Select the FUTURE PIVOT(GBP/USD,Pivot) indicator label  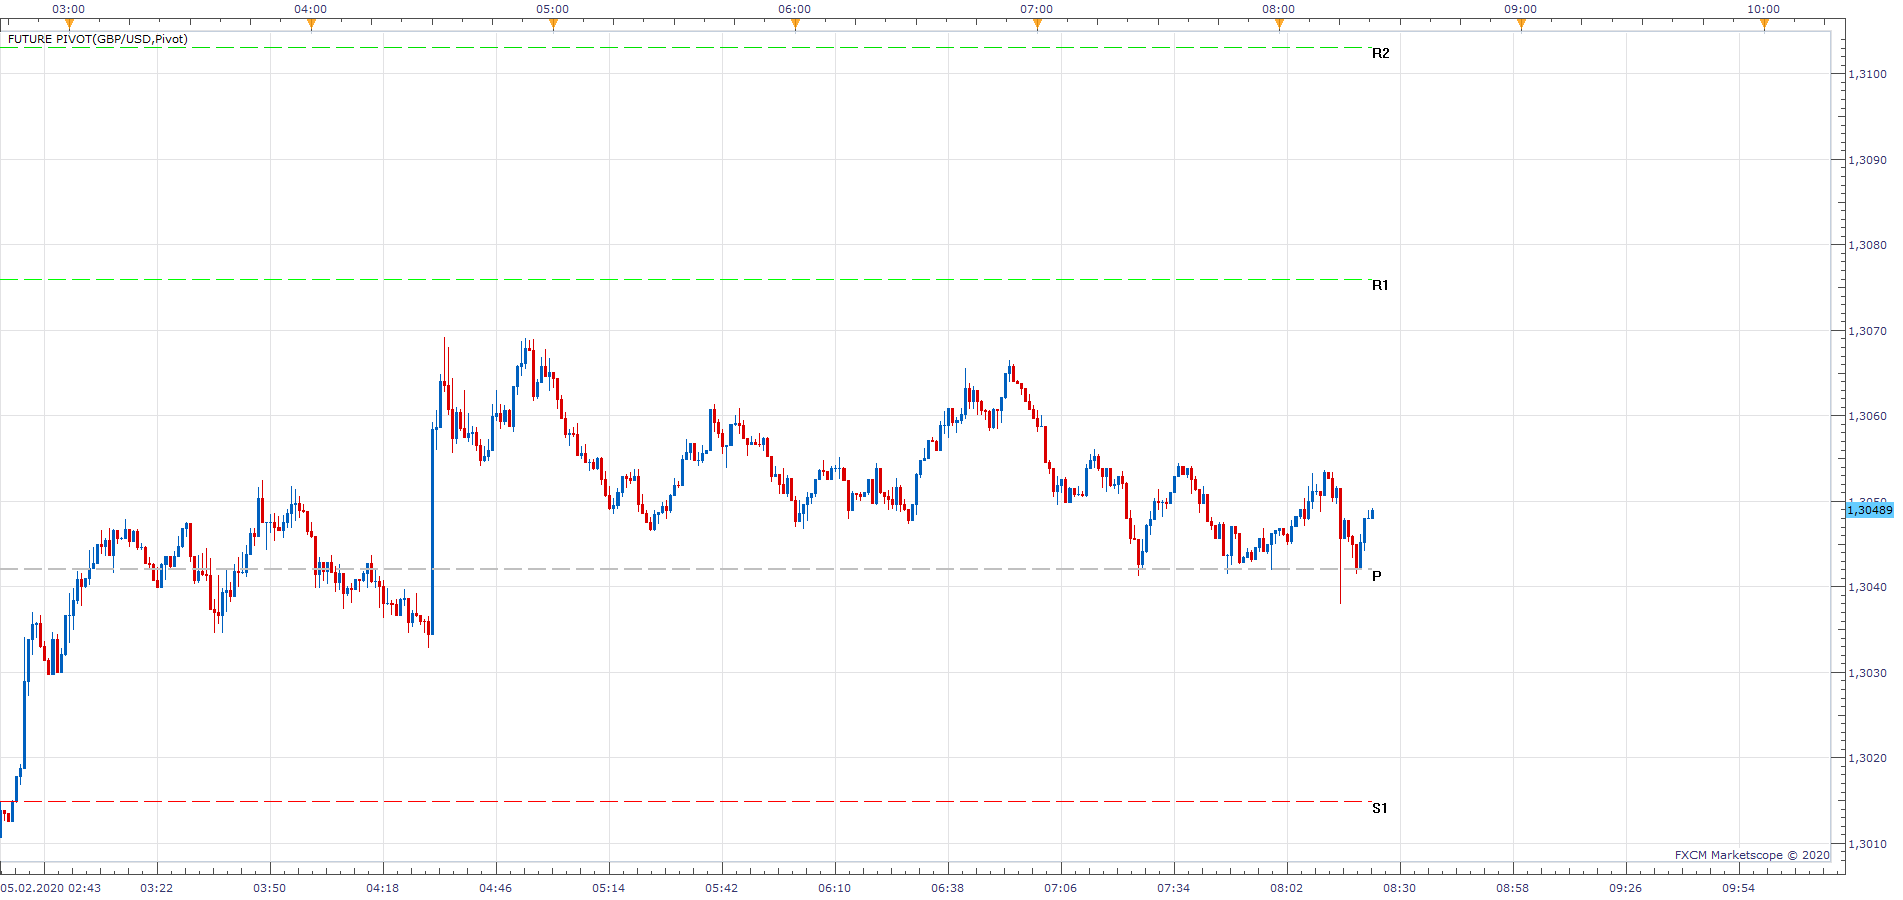click(97, 39)
